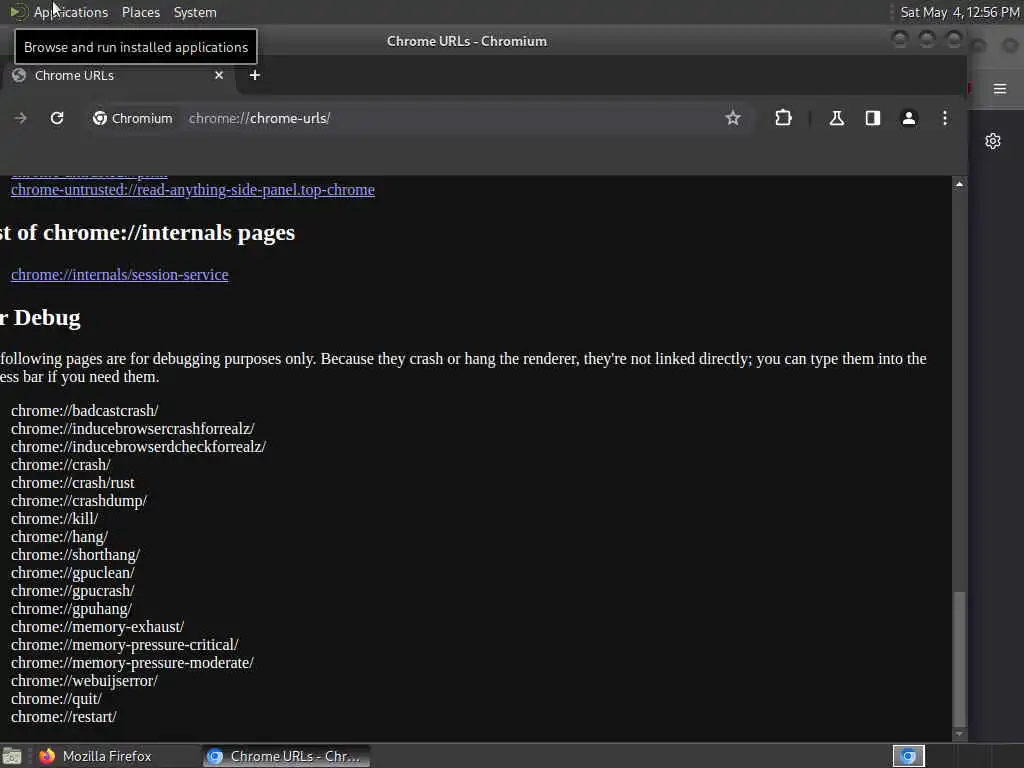The image size is (1024, 768).
Task: Select Chrome URLs taskbar window button
Action: (286, 756)
